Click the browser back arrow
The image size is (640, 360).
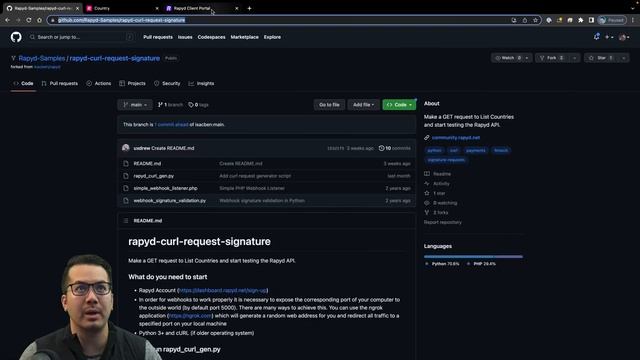click(x=8, y=20)
